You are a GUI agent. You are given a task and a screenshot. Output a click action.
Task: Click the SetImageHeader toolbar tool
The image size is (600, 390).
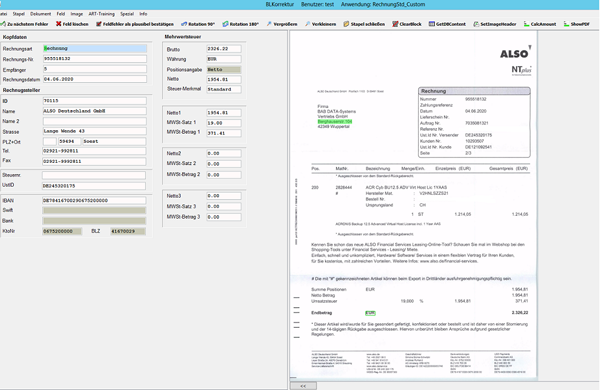[x=495, y=24]
